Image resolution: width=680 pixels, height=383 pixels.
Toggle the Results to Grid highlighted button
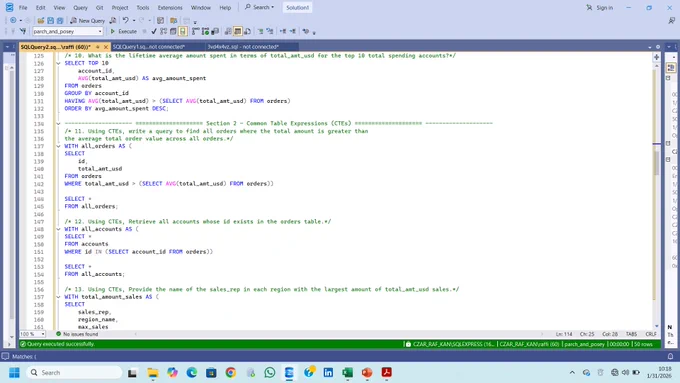(x=238, y=31)
